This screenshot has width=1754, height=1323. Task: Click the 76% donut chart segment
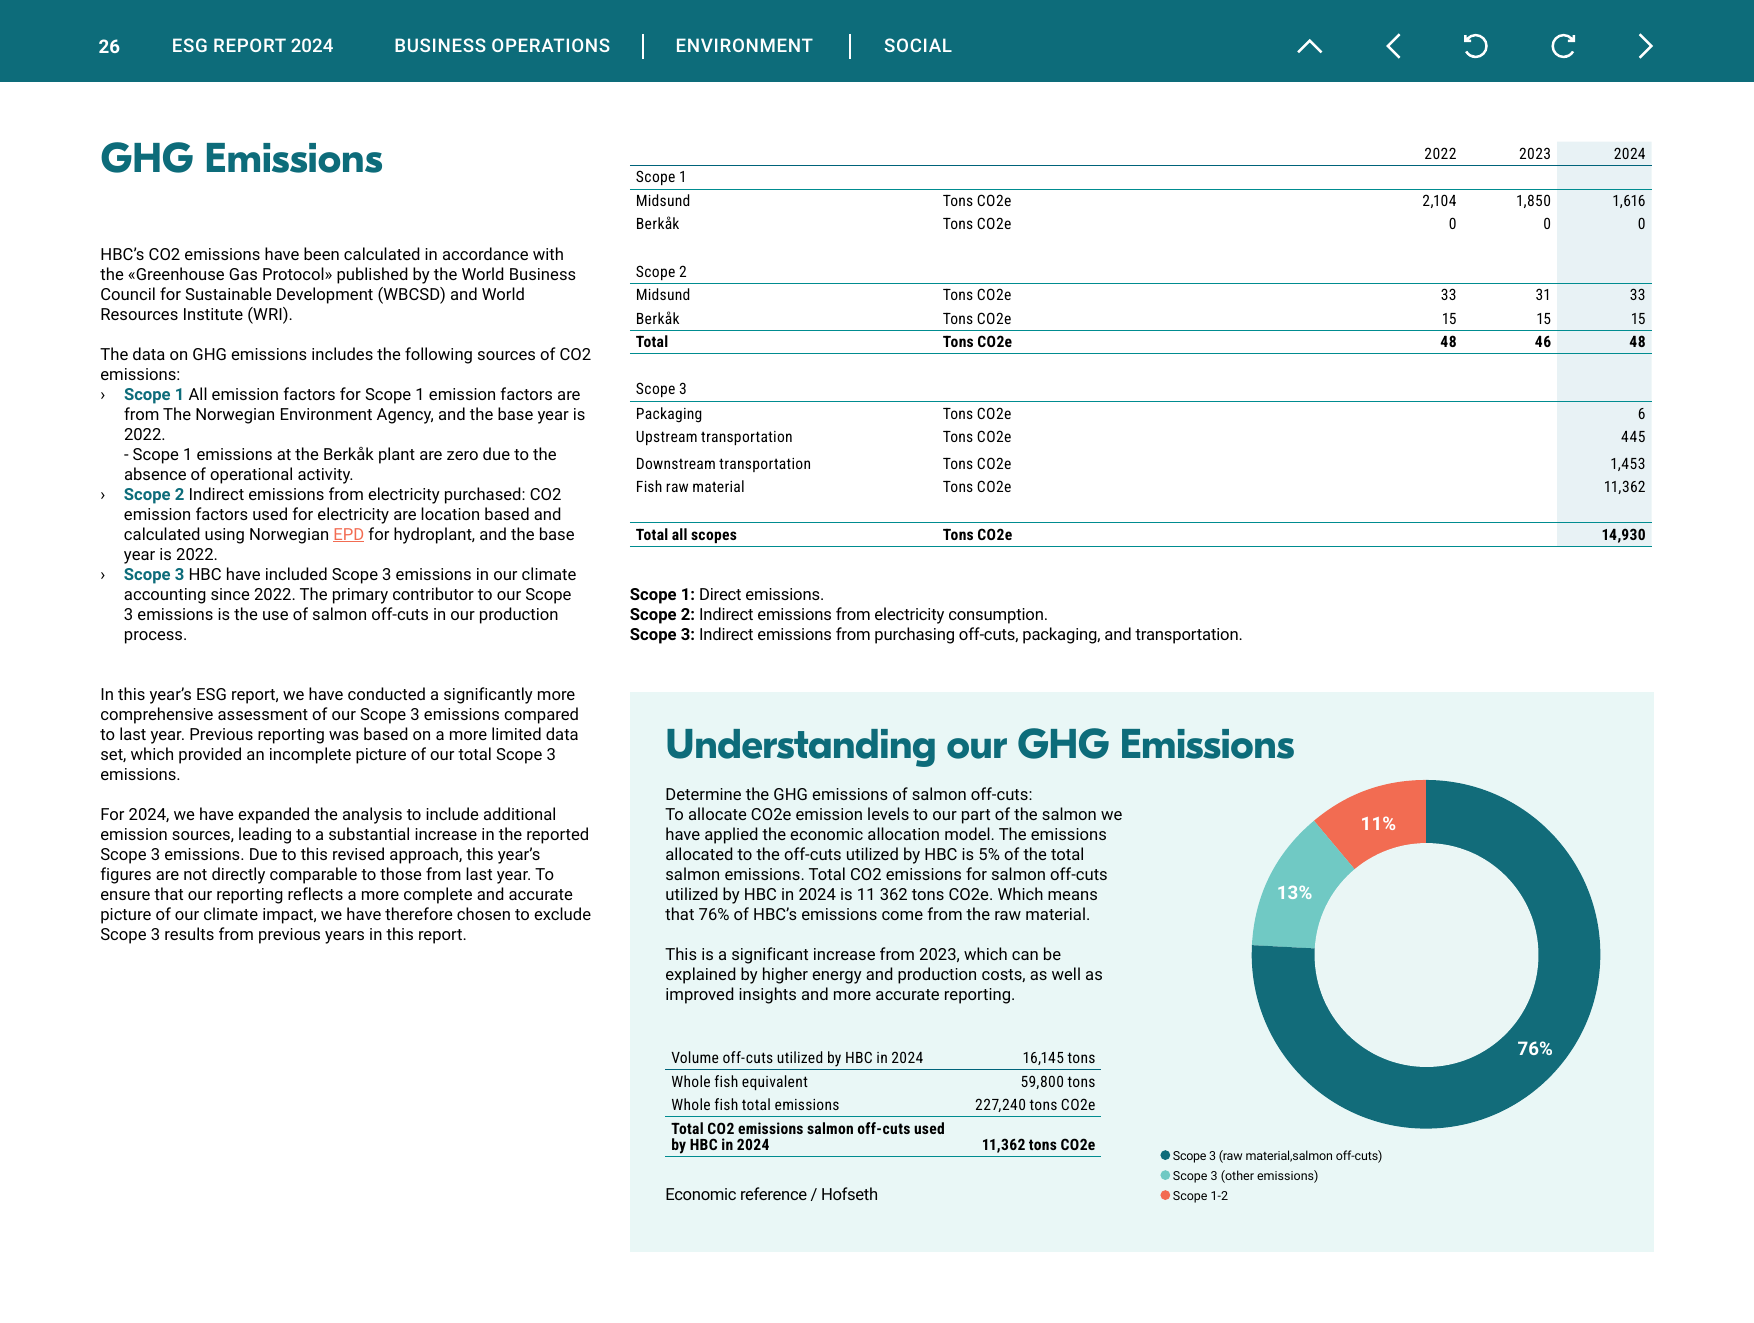coord(1536,1049)
